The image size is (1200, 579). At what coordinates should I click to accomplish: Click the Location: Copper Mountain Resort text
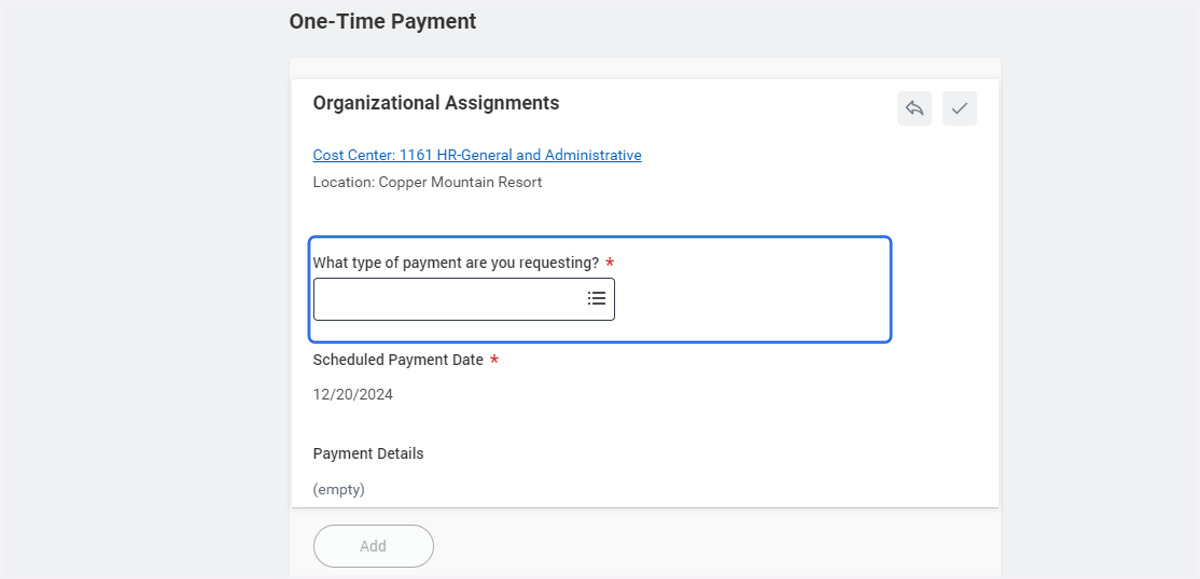pos(427,182)
